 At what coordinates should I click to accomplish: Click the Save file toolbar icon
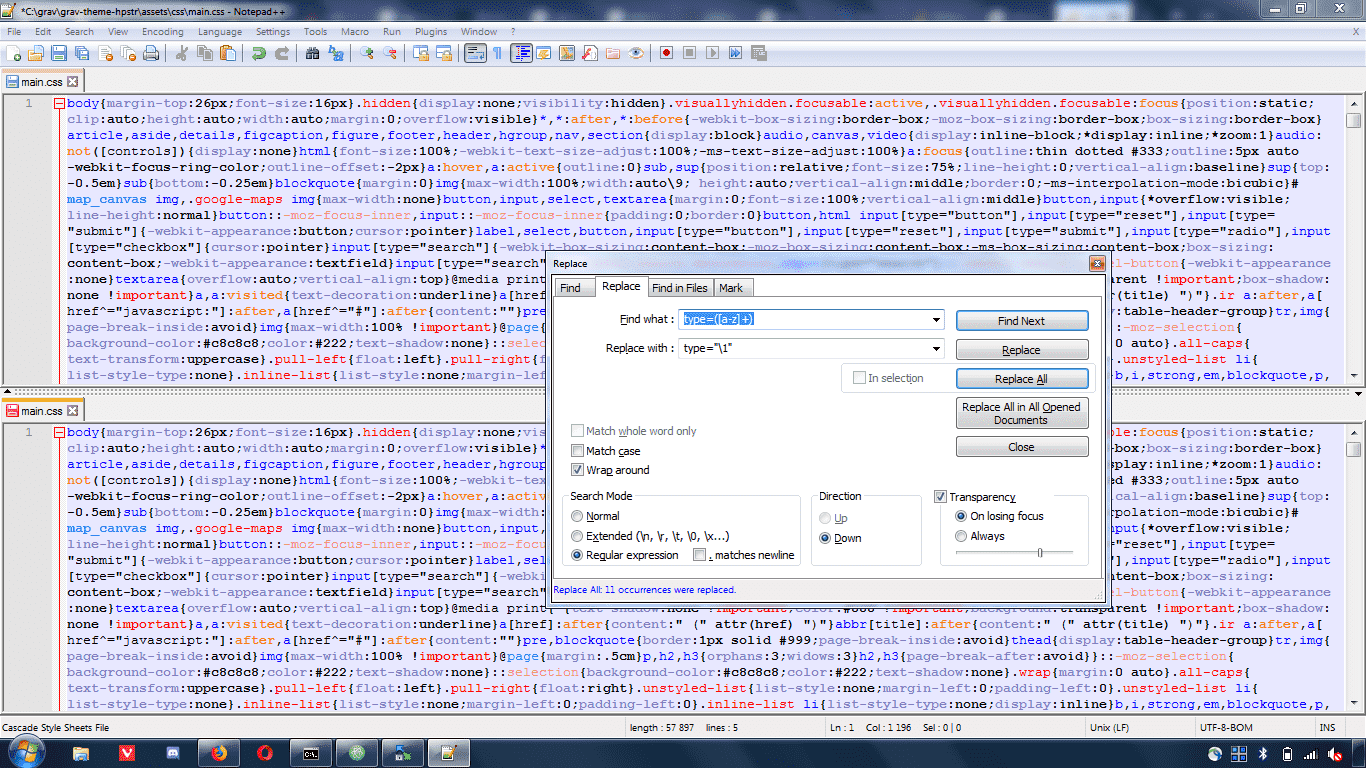58,53
